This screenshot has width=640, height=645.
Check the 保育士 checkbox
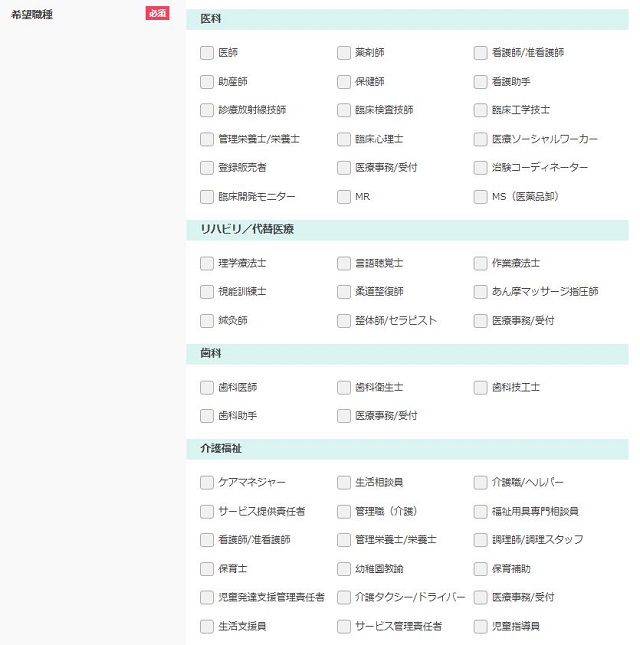click(206, 569)
